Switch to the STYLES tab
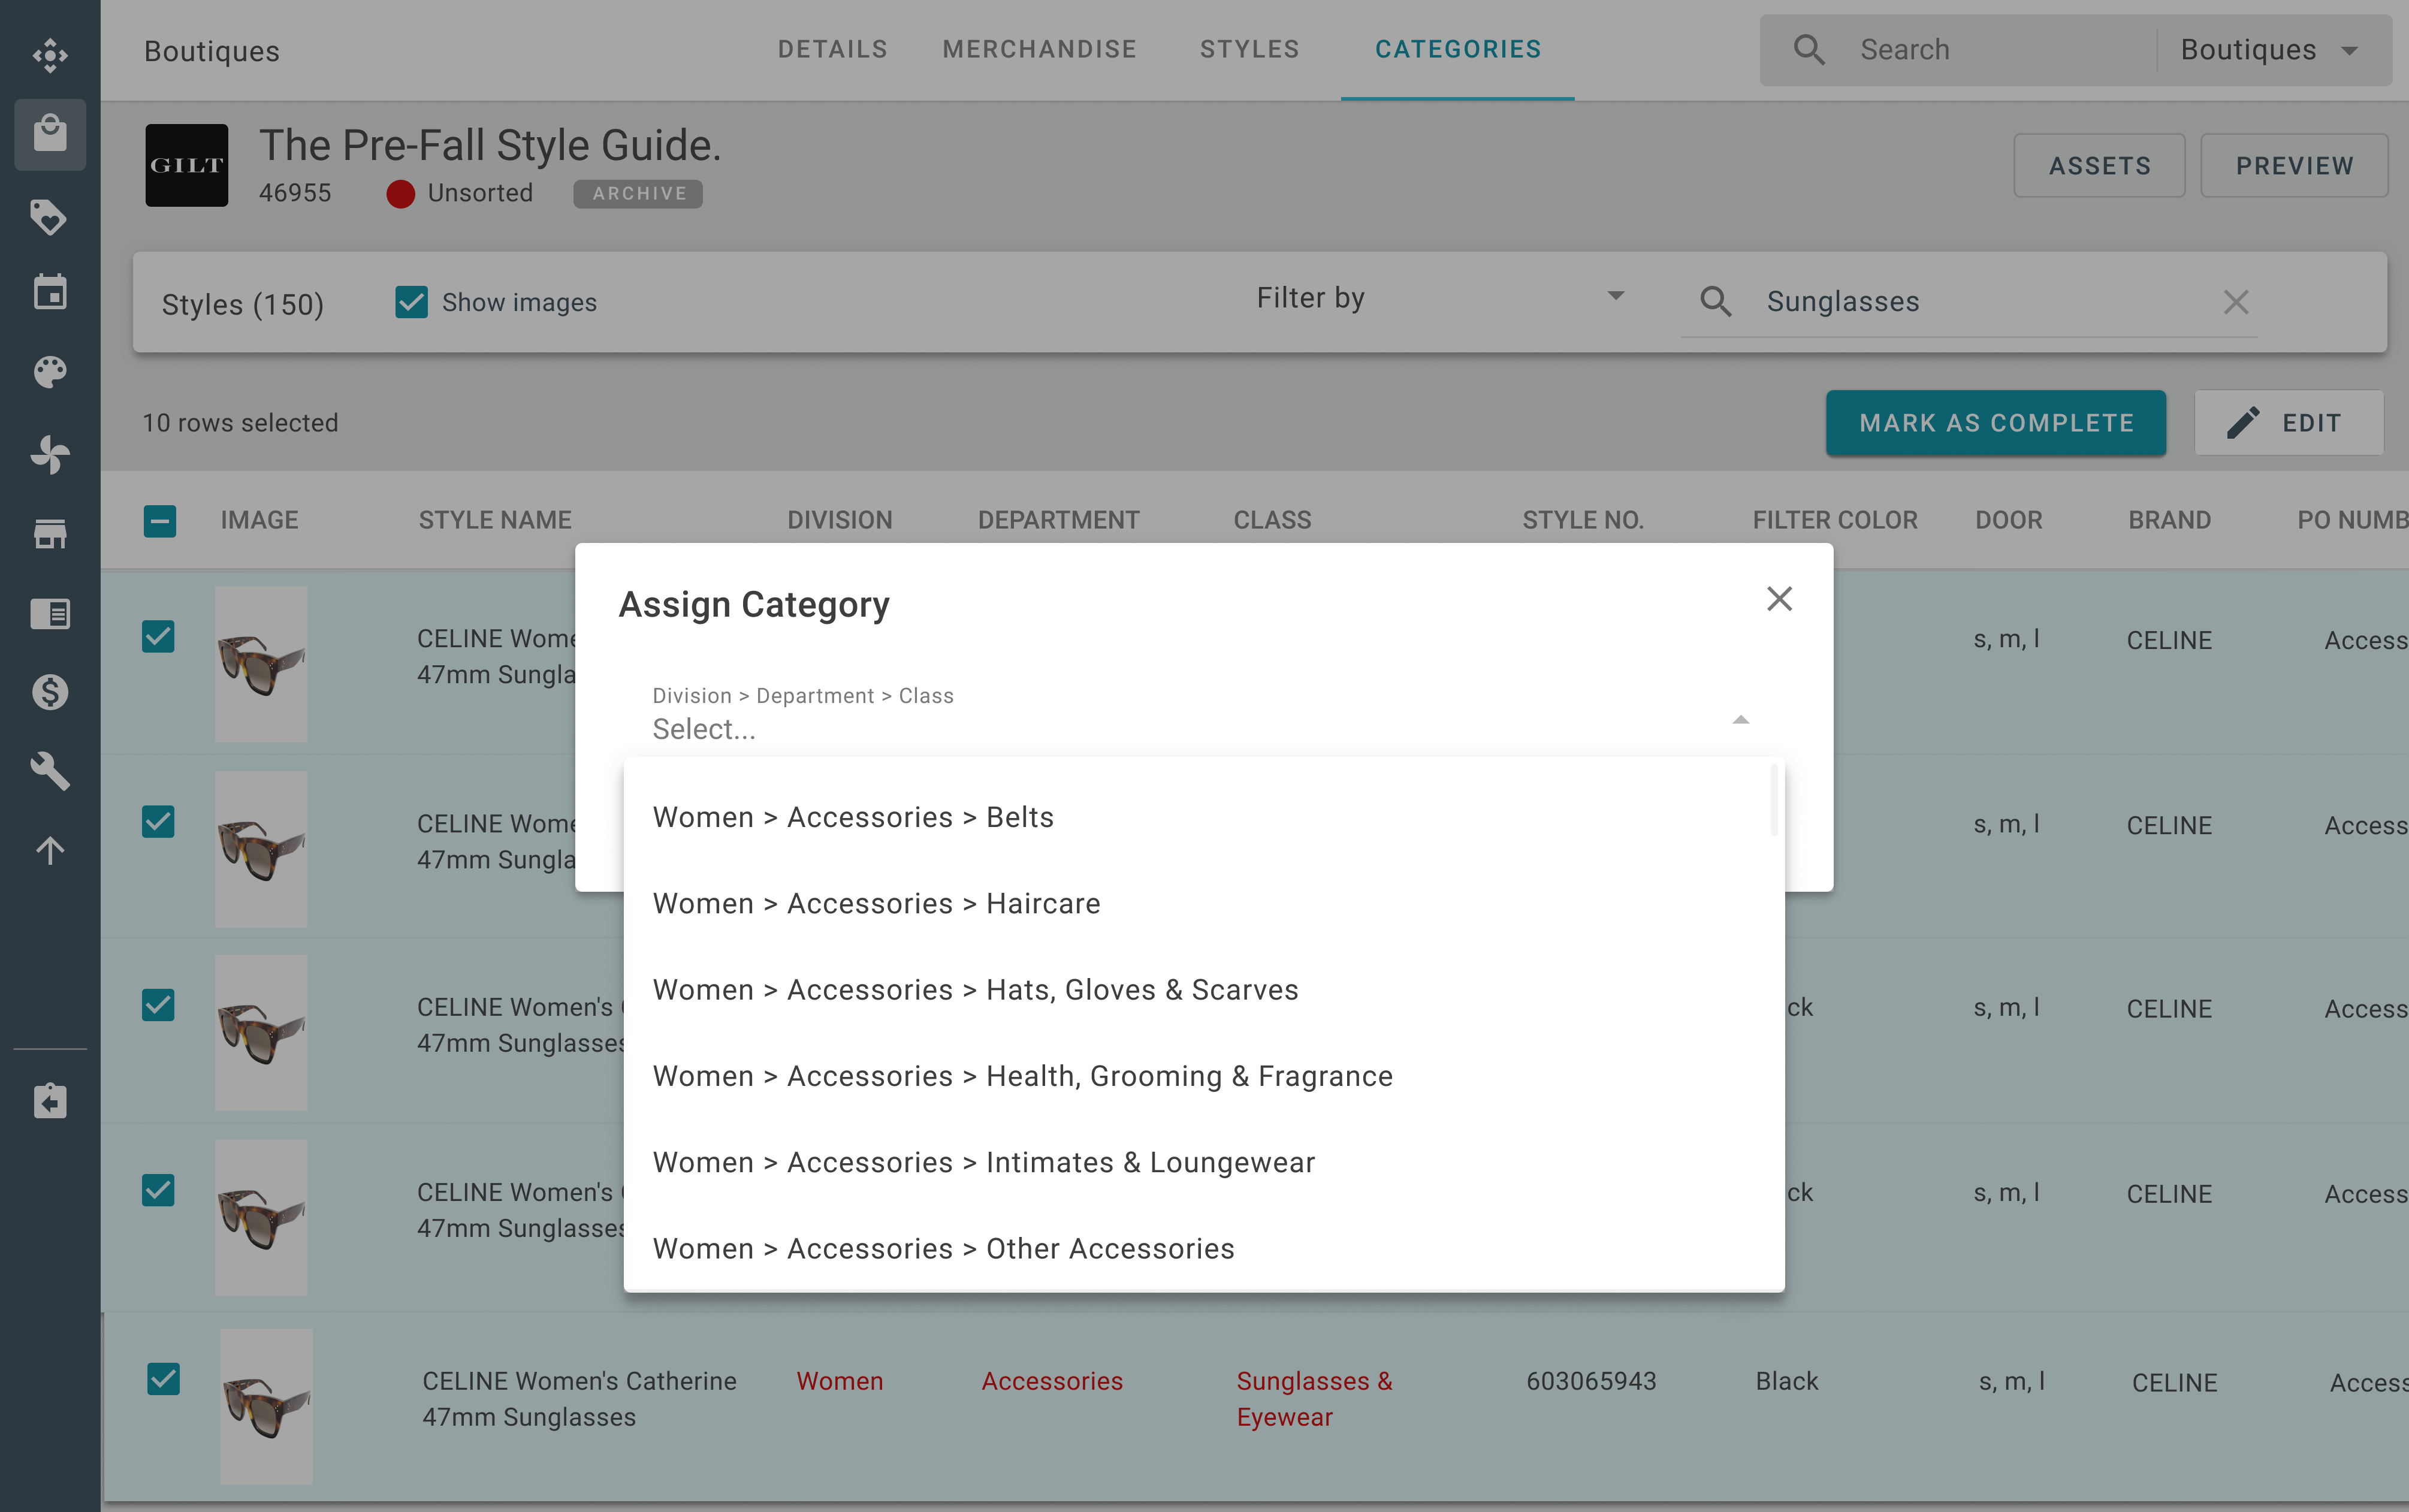The width and height of the screenshot is (2409, 1512). tap(1249, 49)
